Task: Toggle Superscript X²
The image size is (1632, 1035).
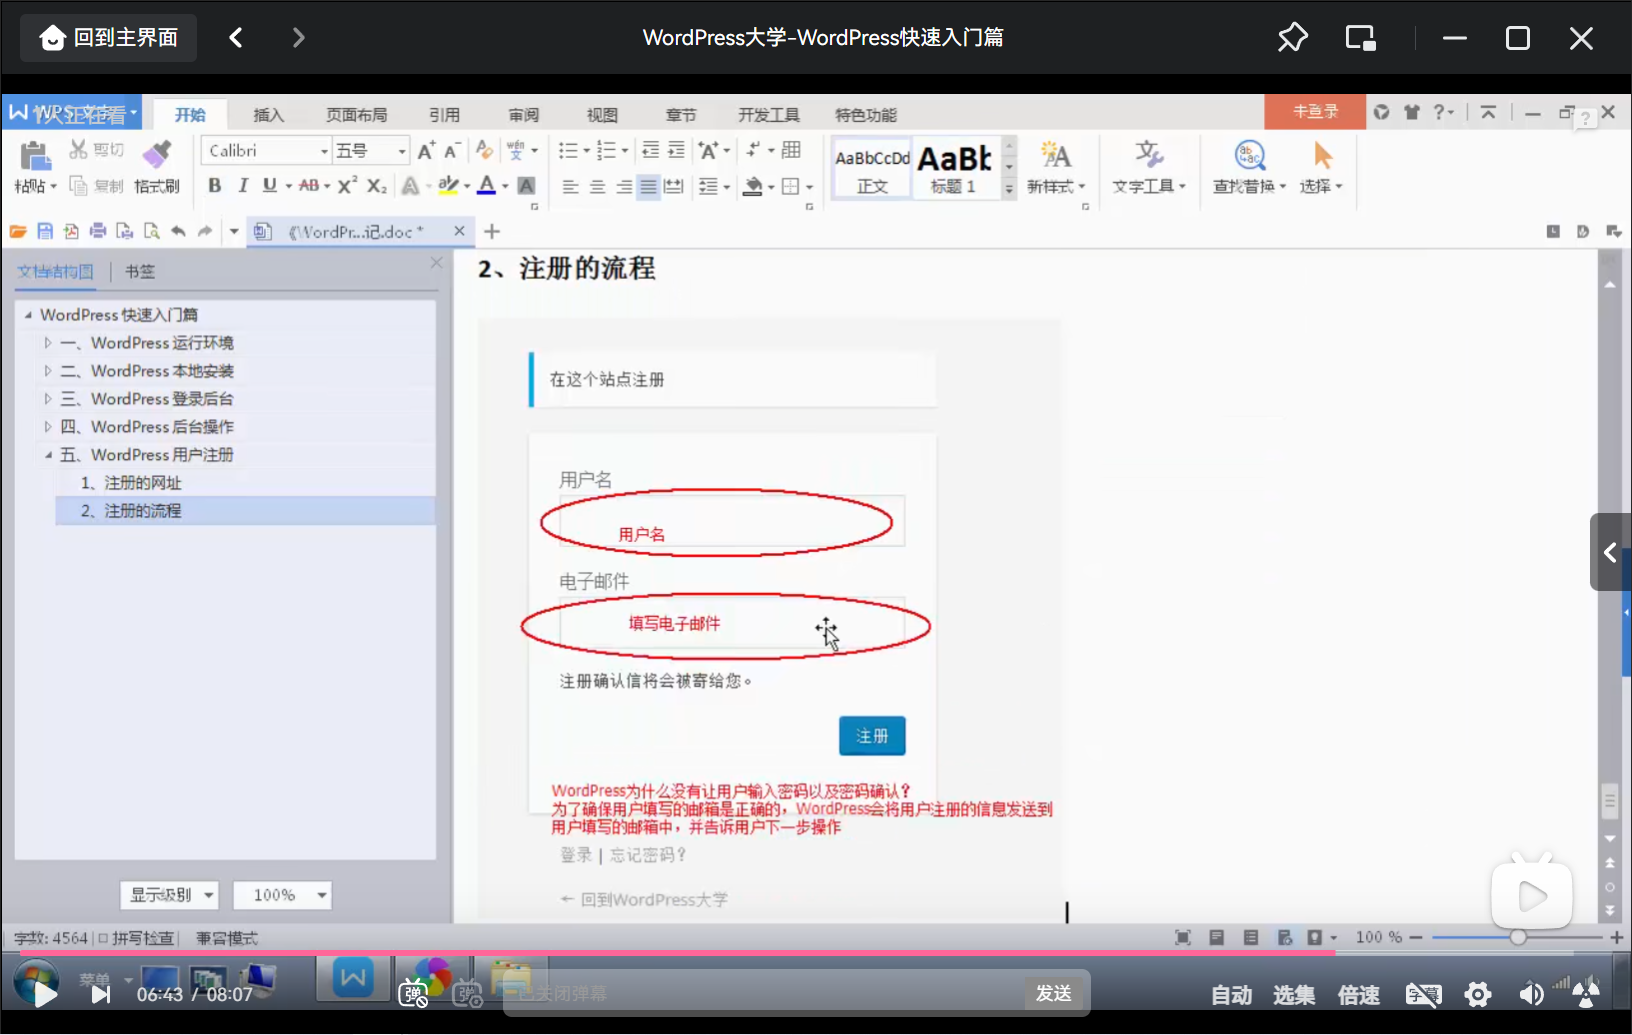Action: 347,186
